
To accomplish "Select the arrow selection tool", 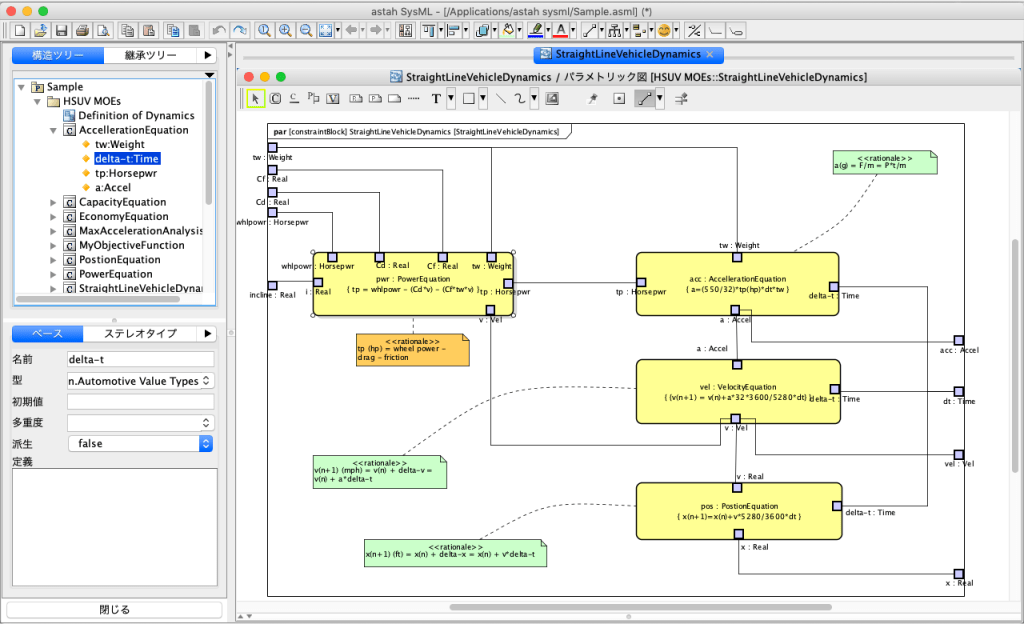I will [255, 98].
